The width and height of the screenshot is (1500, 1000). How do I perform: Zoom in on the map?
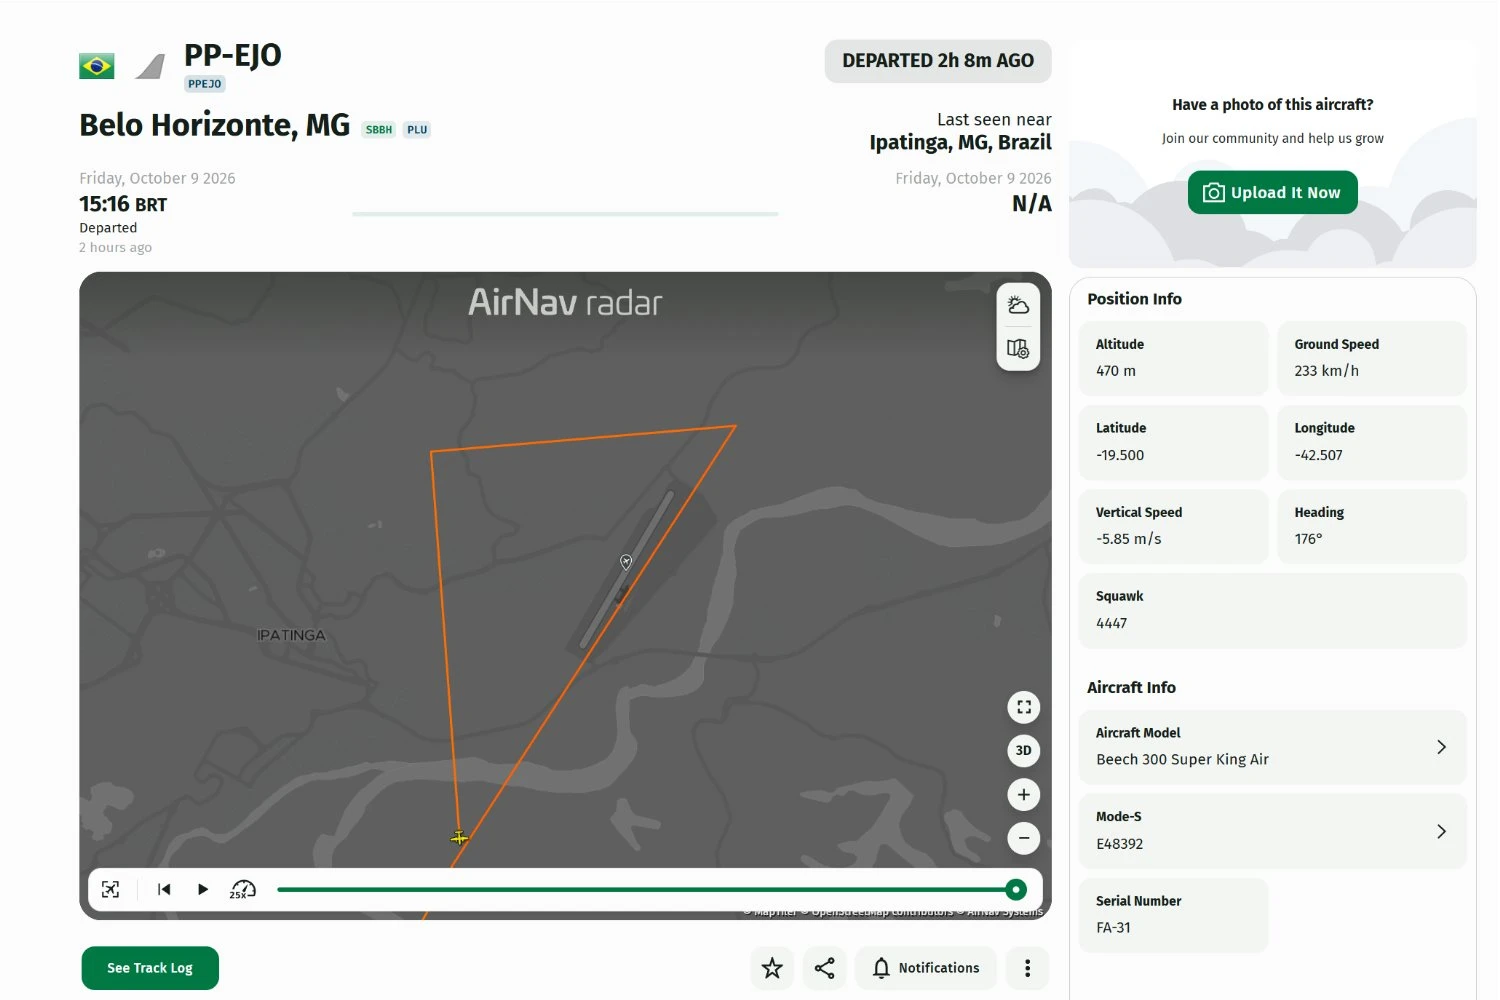1023,795
